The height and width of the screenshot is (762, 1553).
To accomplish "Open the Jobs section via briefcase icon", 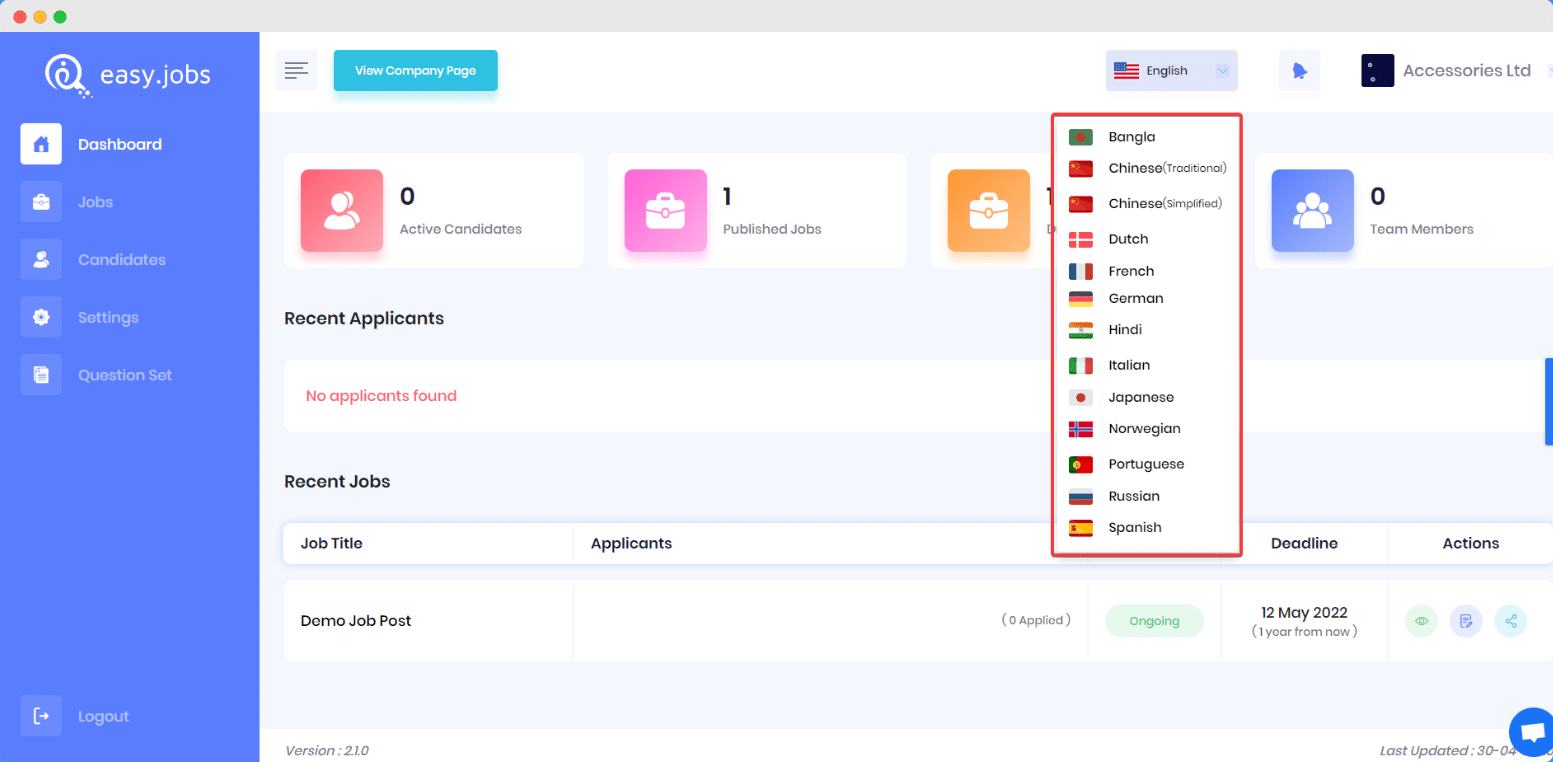I will (x=40, y=201).
